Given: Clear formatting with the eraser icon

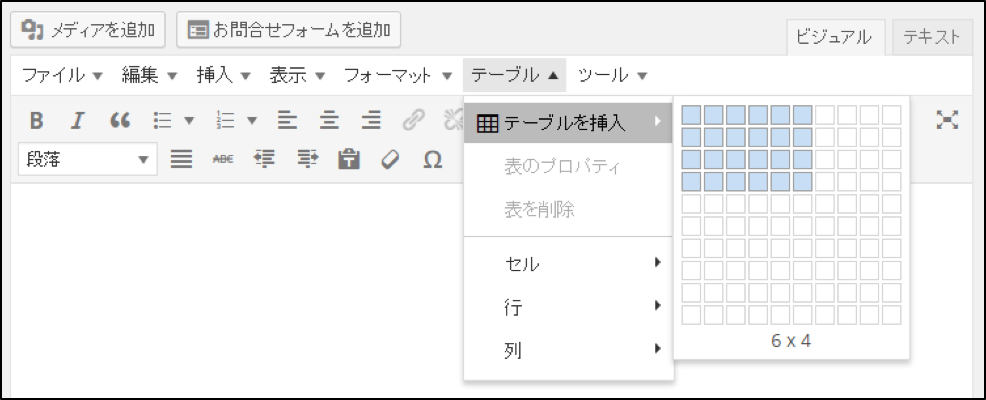Looking at the screenshot, I should click(x=390, y=159).
